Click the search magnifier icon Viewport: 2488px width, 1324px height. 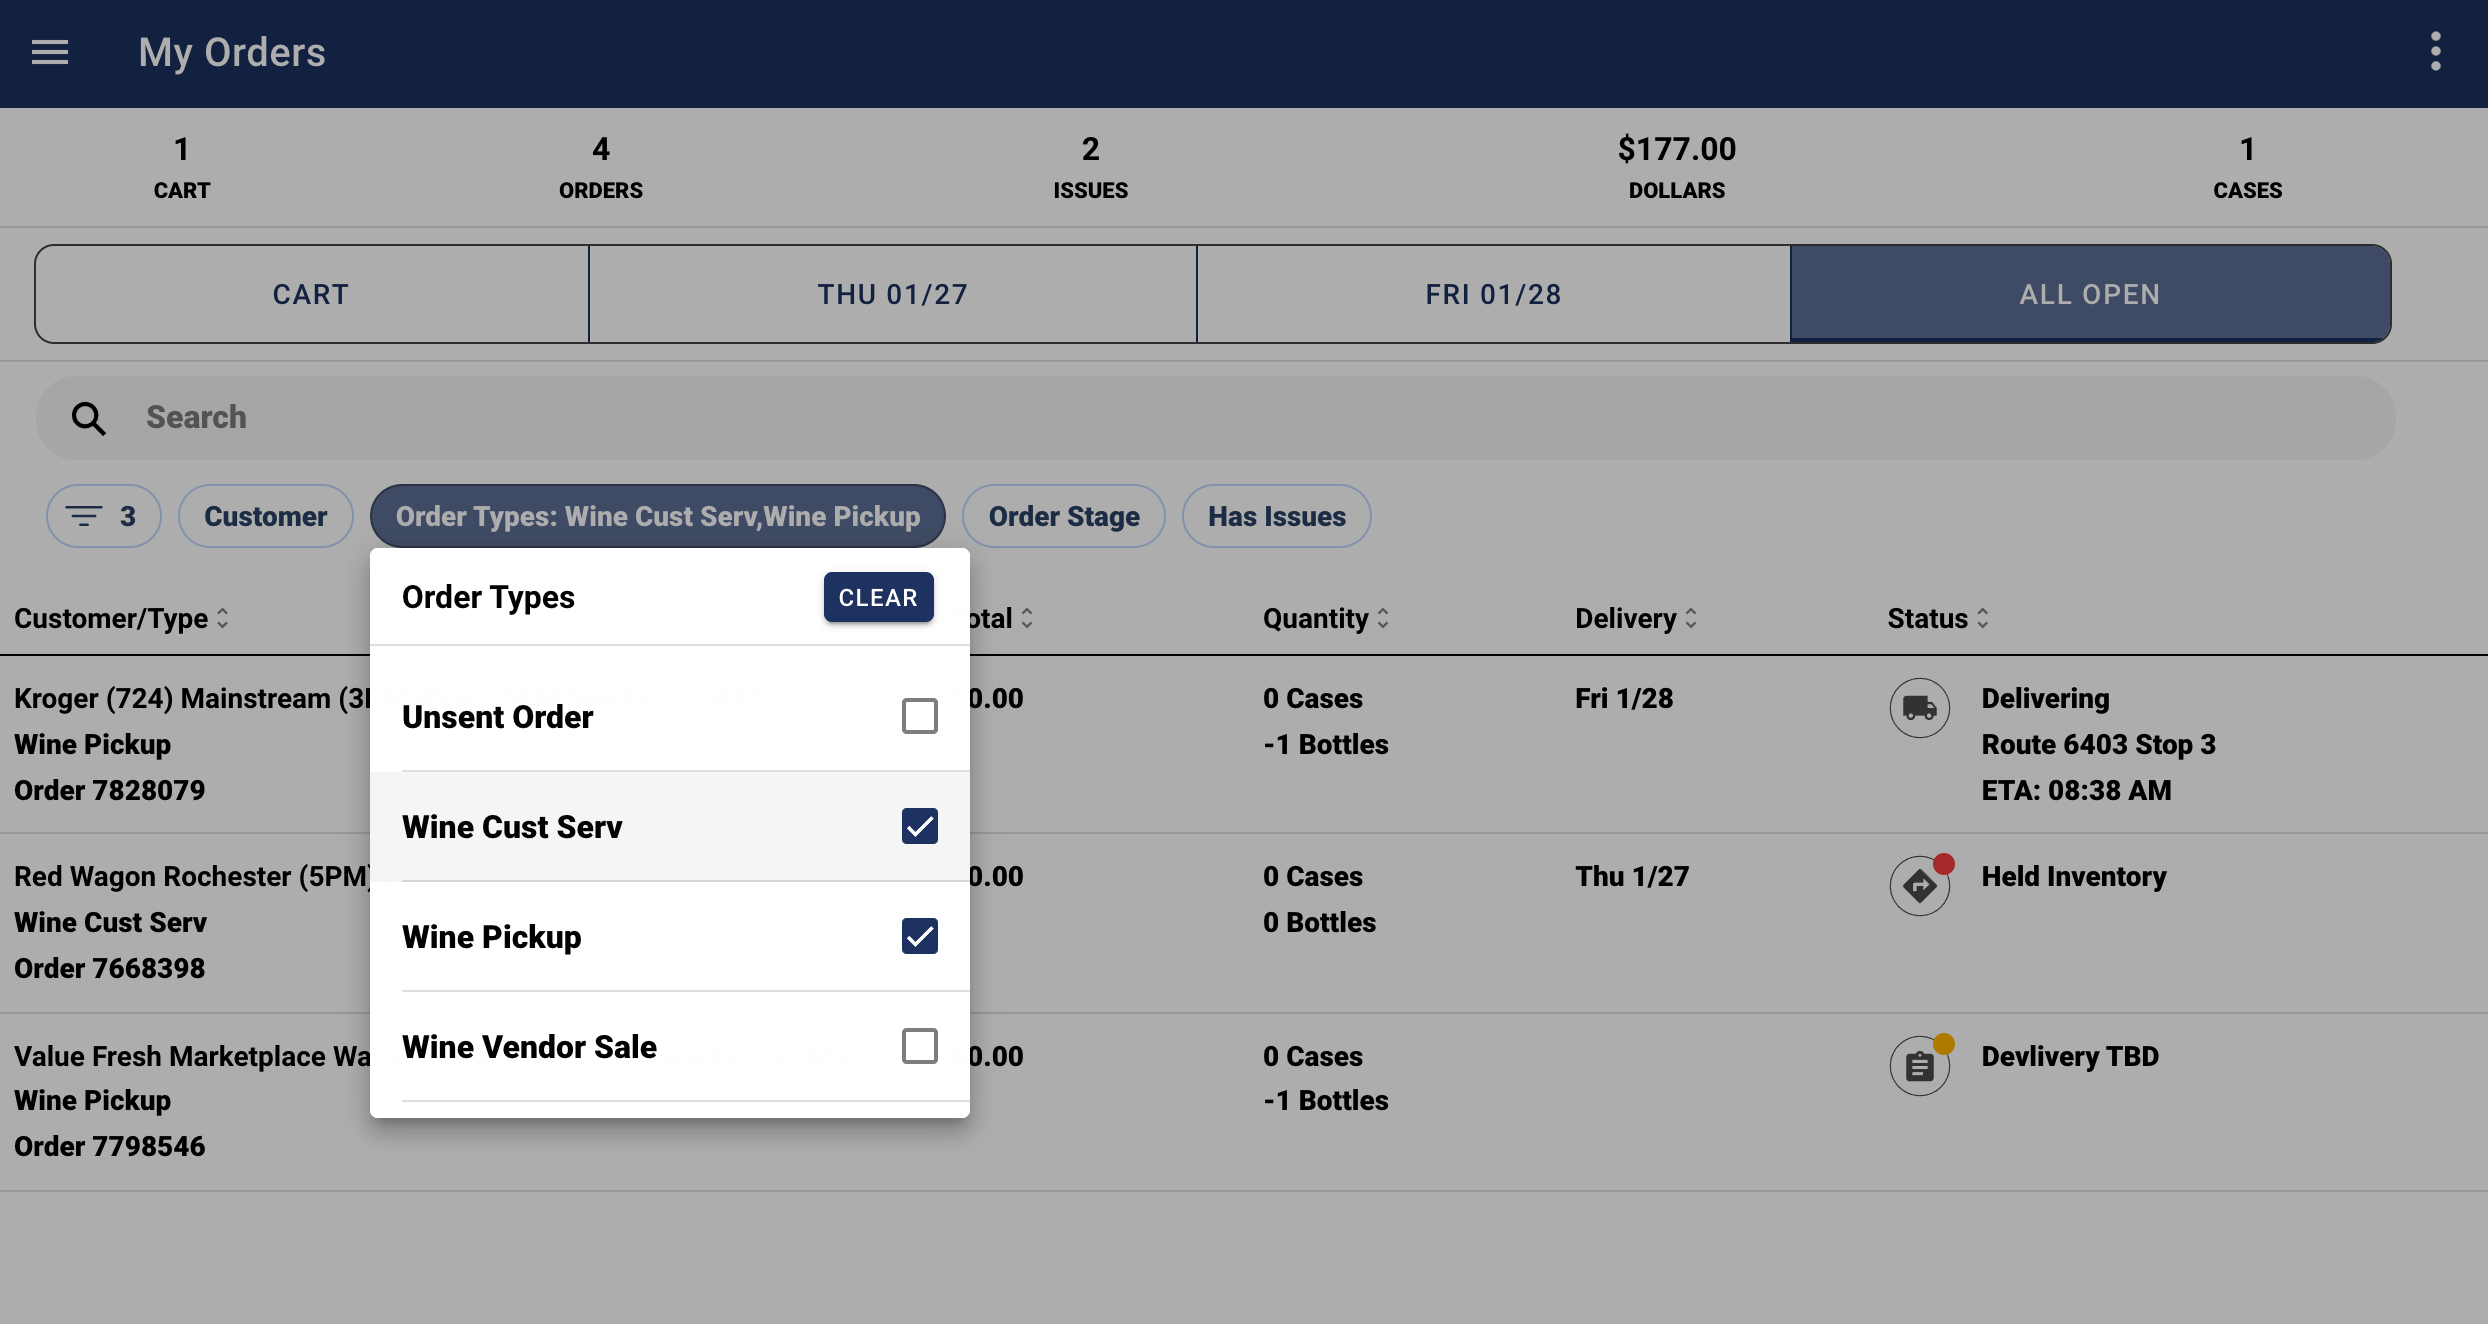[x=88, y=418]
